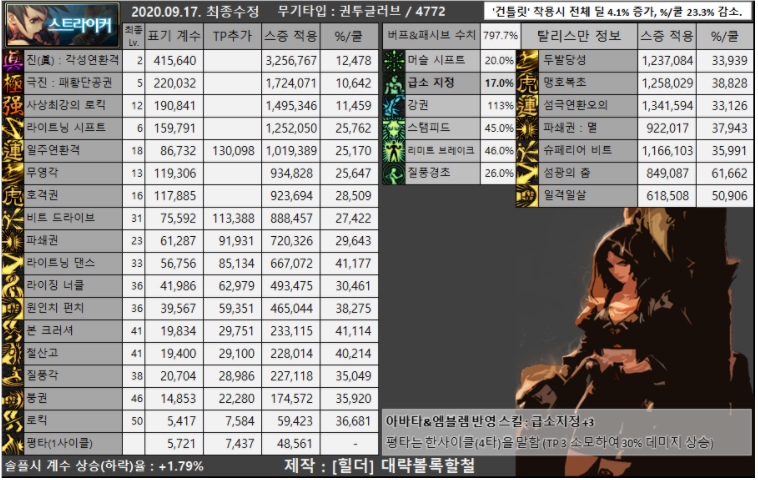The image size is (758, 480).
Task: Click the 라이징 너클 skill icon
Action: pos(13,286)
